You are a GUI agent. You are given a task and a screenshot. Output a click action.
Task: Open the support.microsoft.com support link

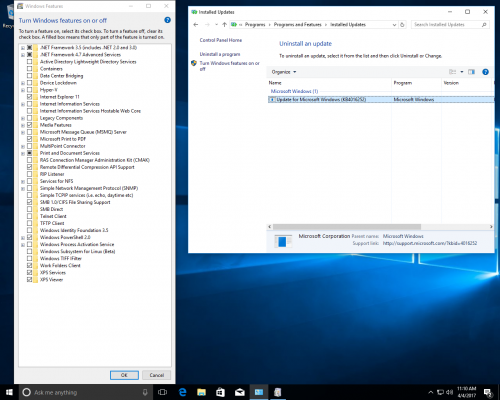click(x=430, y=243)
